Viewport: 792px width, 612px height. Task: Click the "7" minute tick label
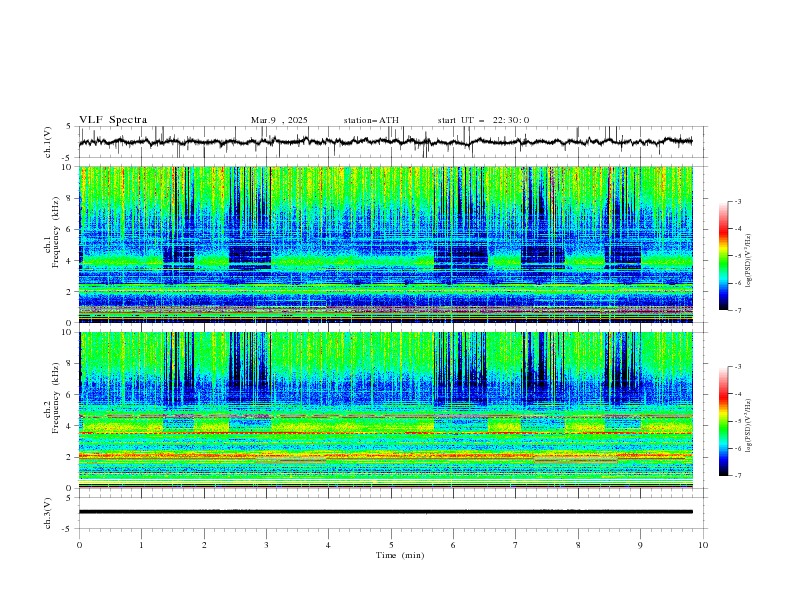click(516, 545)
